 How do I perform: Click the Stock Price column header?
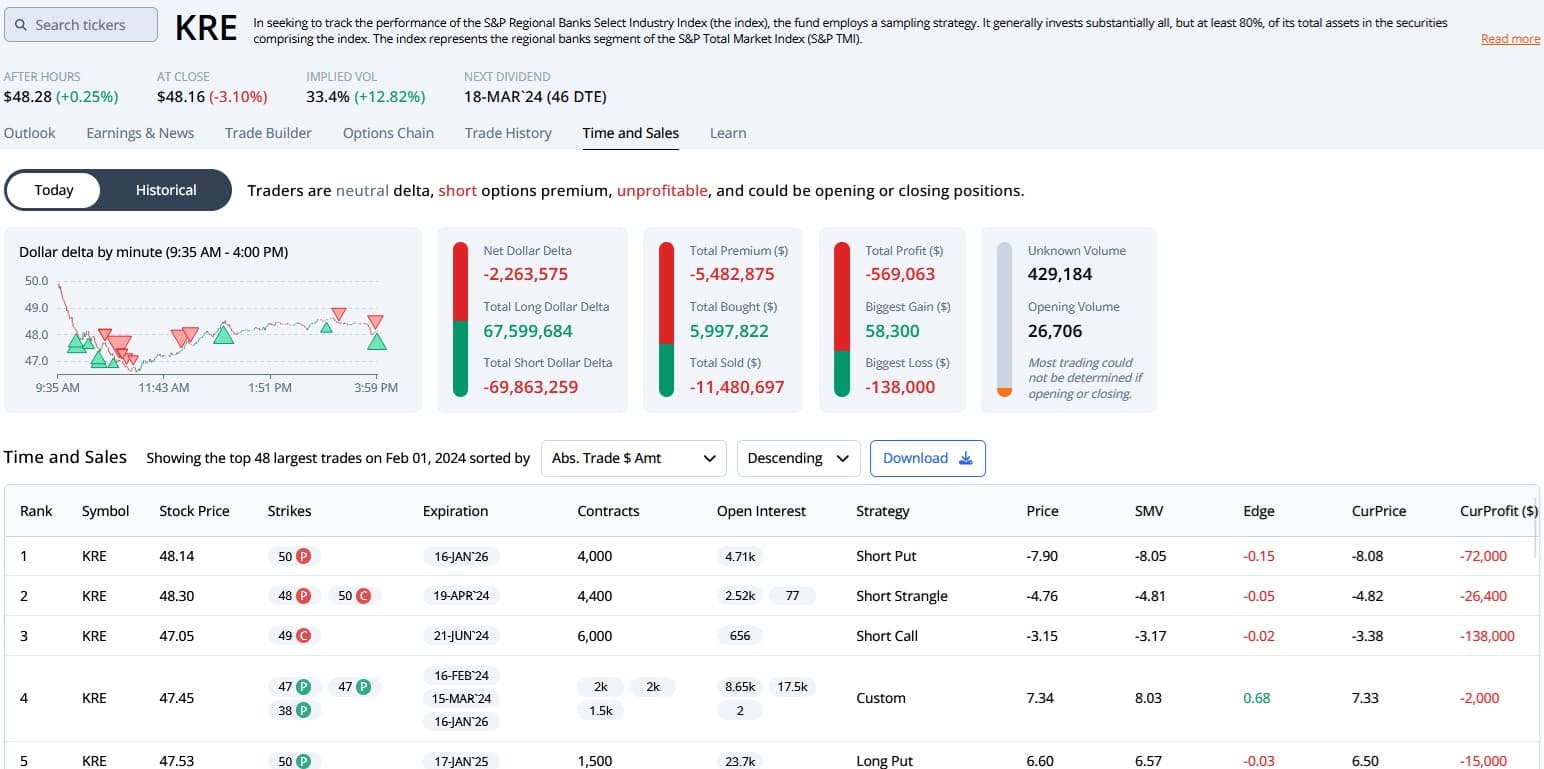coord(194,511)
